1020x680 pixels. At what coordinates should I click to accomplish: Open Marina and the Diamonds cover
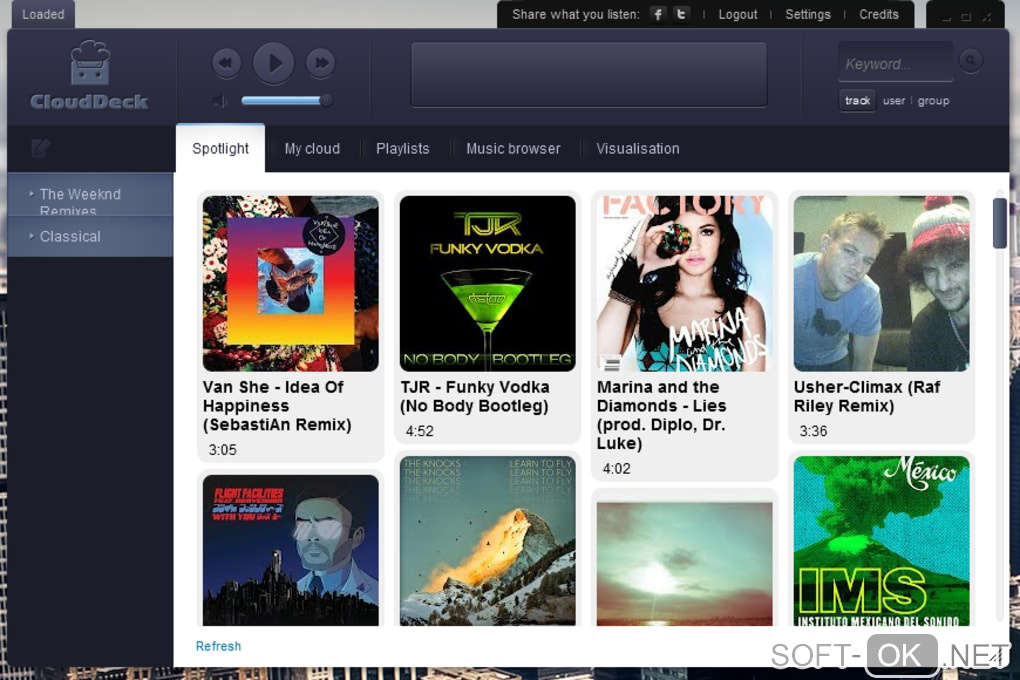pyautogui.click(x=684, y=284)
